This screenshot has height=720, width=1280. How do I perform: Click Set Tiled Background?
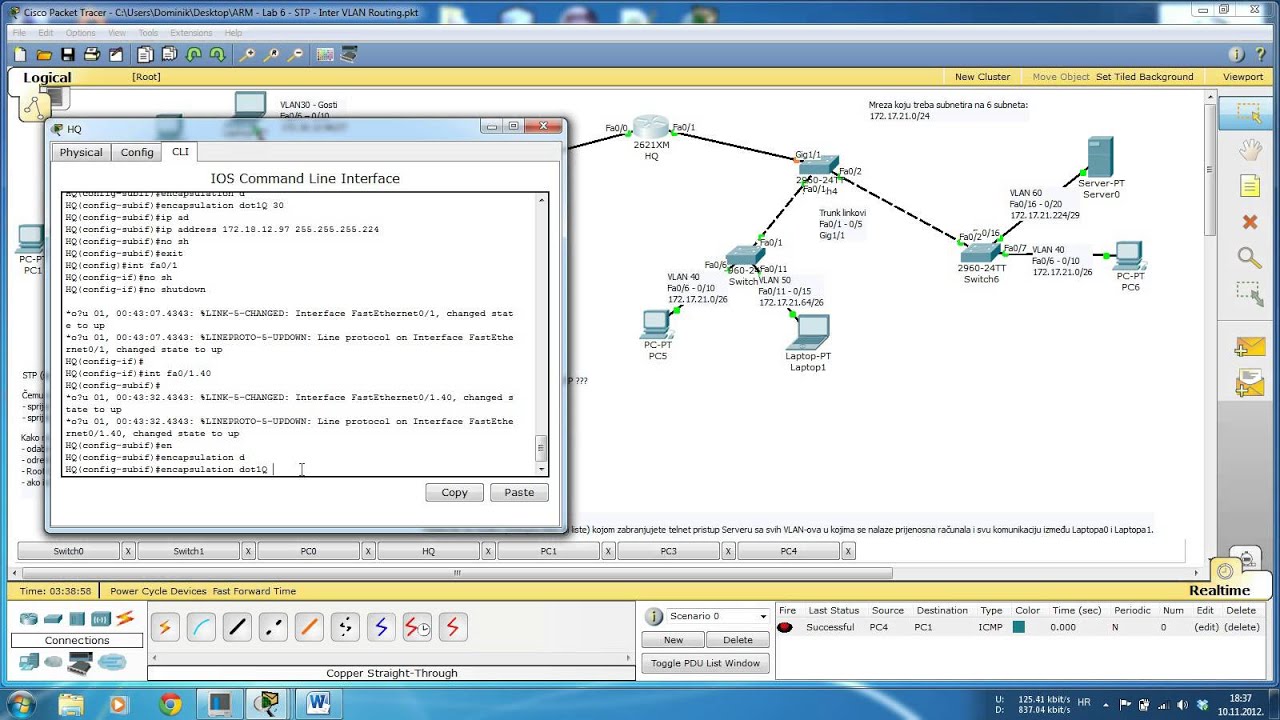[x=1145, y=77]
